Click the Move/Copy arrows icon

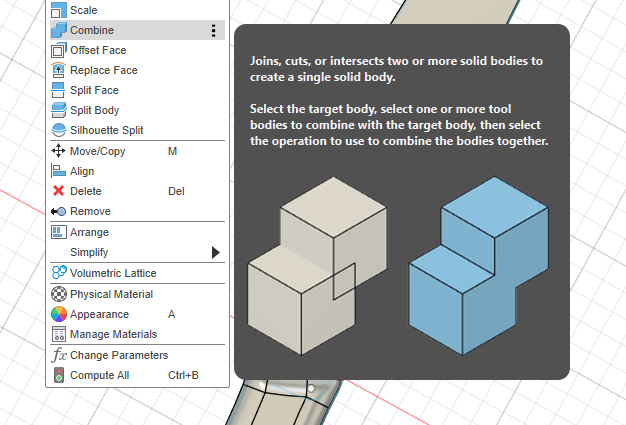click(58, 151)
